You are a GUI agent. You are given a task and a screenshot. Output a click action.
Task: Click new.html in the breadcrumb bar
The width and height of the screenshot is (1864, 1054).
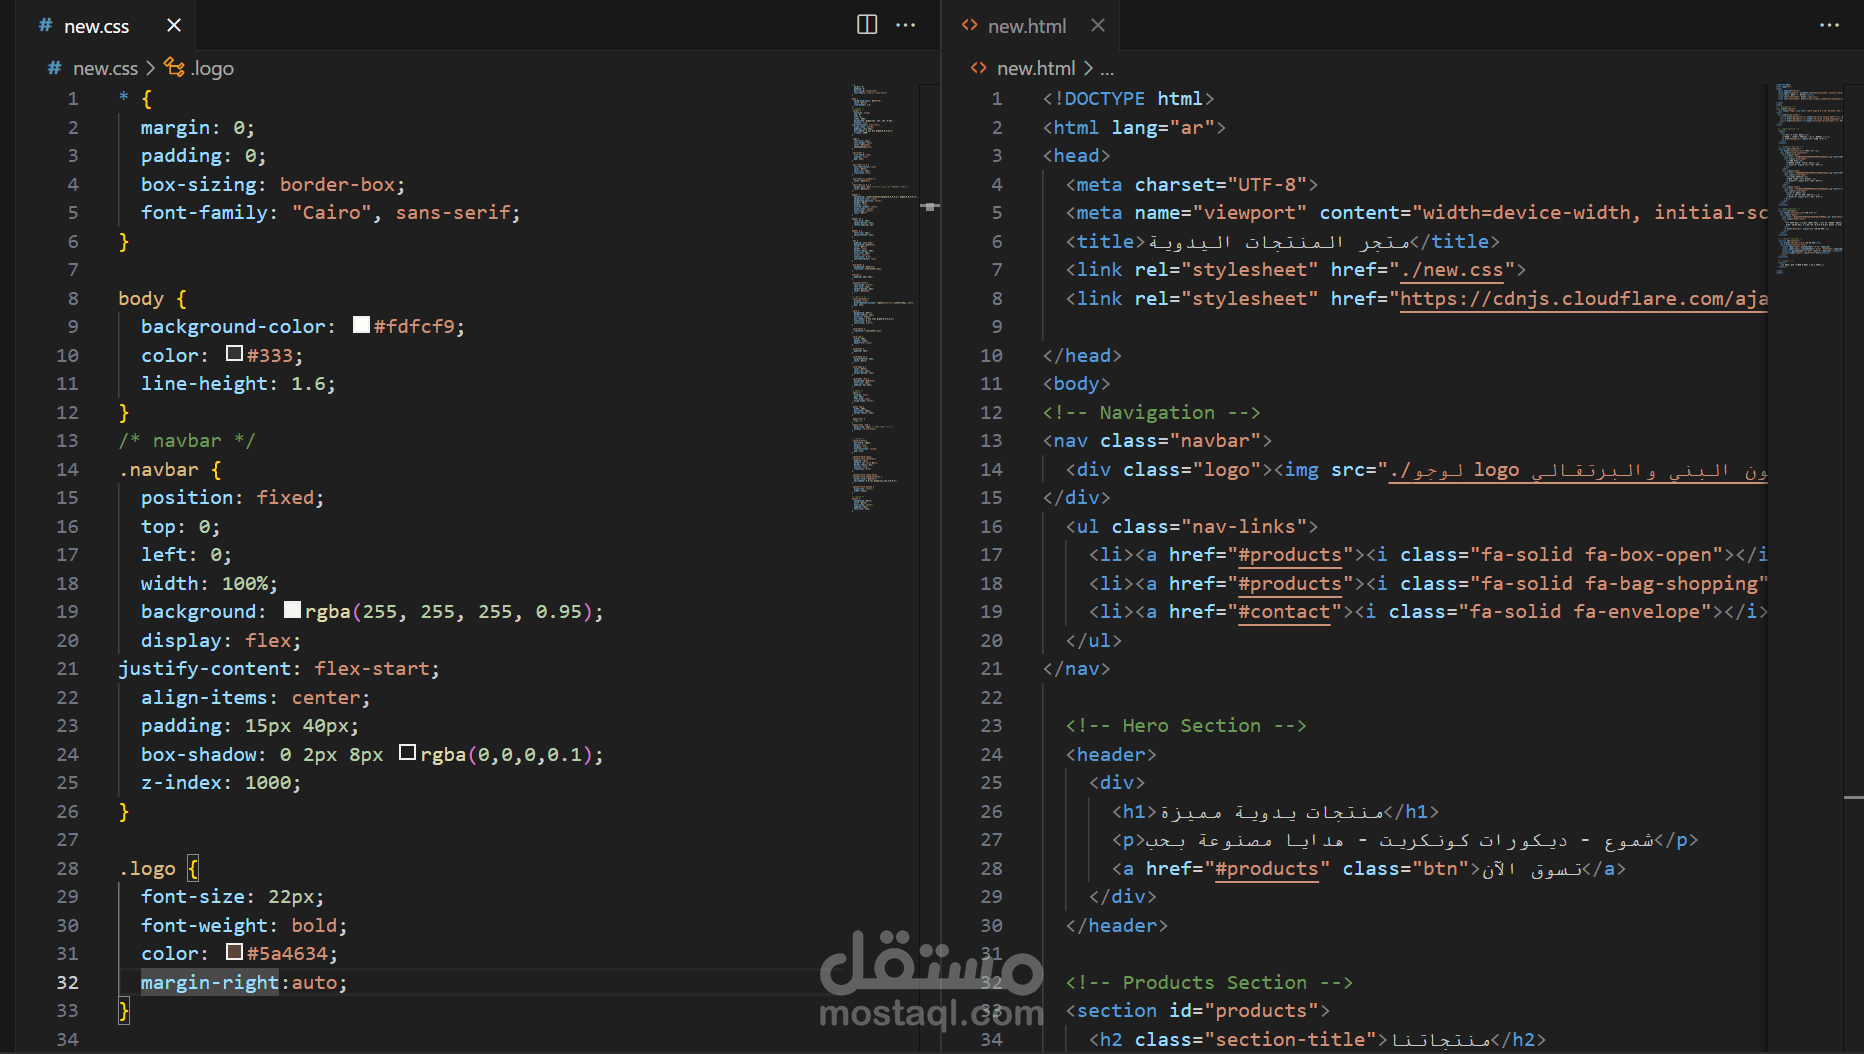1036,68
